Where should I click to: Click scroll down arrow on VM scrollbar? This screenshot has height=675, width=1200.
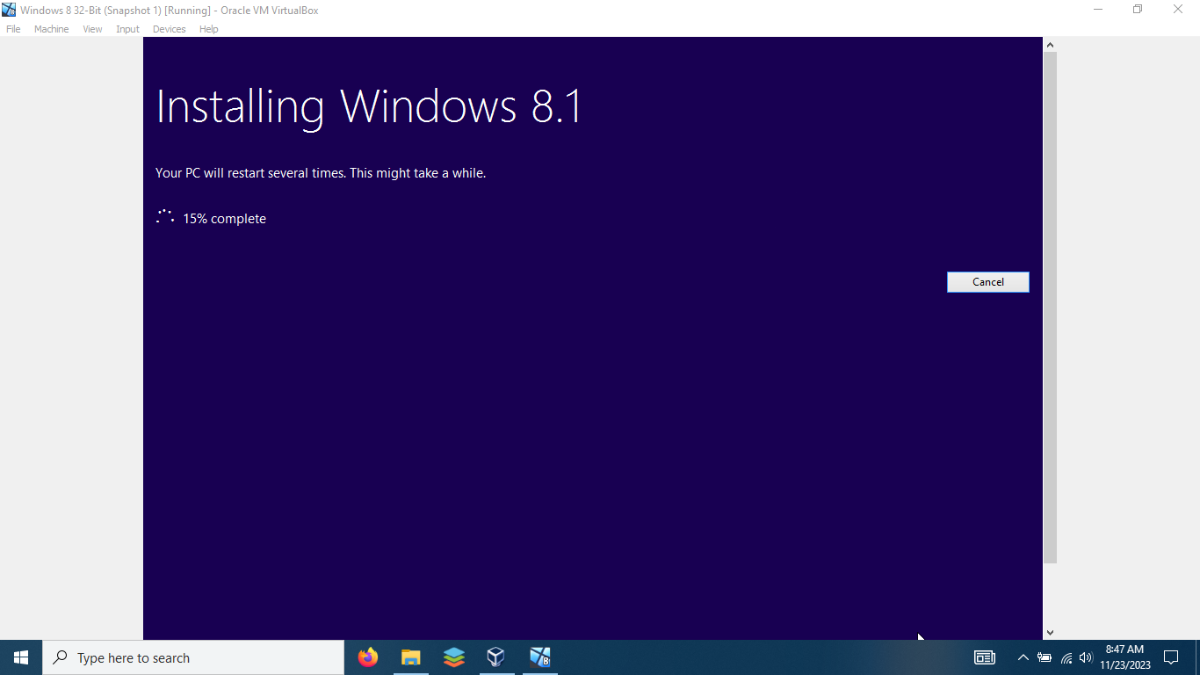(x=1050, y=632)
